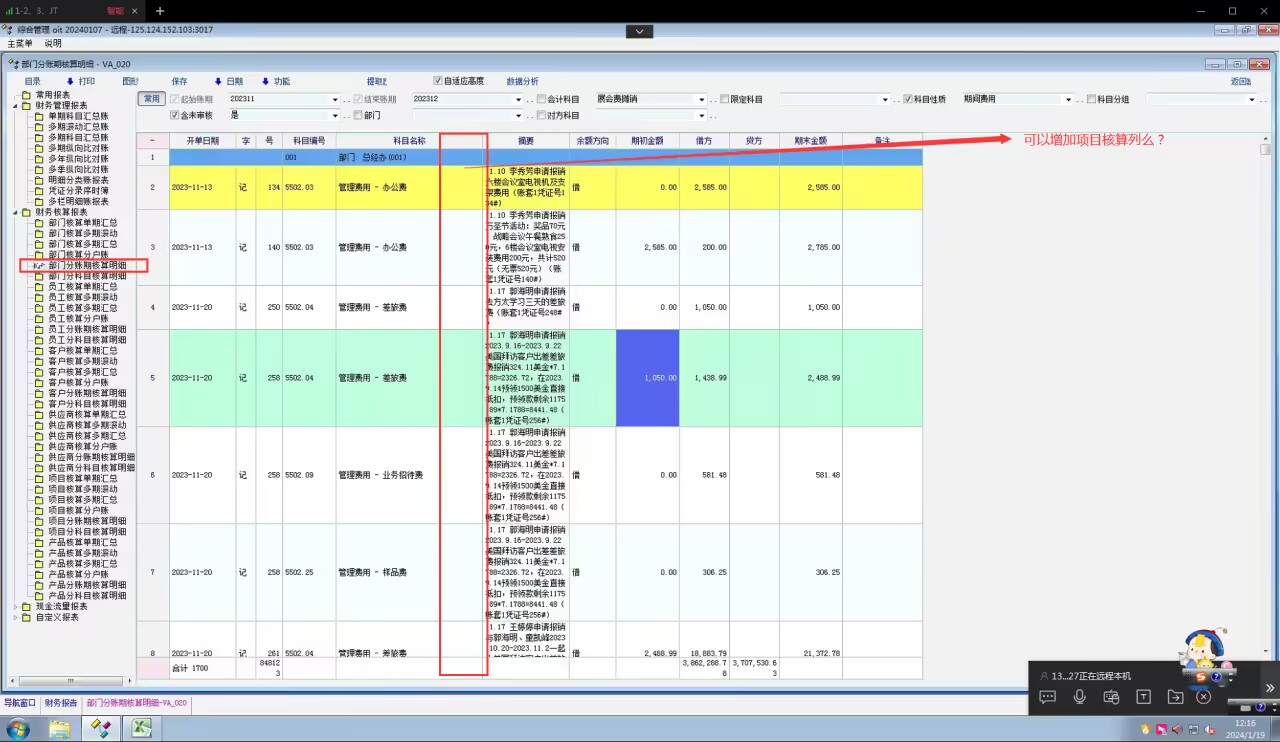Click the text 'T' icon in remote panel
1280x742 pixels.
(1143, 697)
